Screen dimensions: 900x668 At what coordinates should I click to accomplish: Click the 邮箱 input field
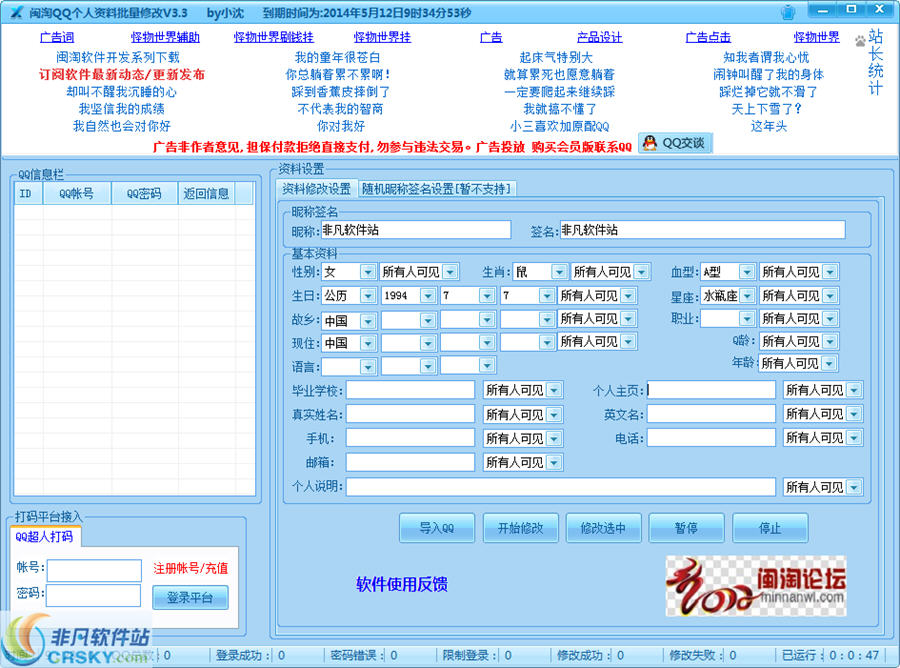410,462
